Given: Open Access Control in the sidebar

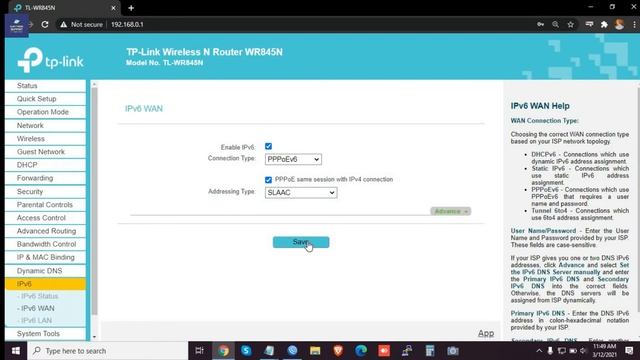Looking at the screenshot, I should click(x=45, y=218).
